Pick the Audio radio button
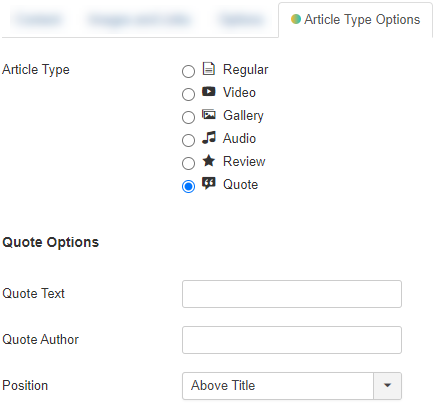Image resolution: width=433 pixels, height=404 pixels. click(x=188, y=140)
